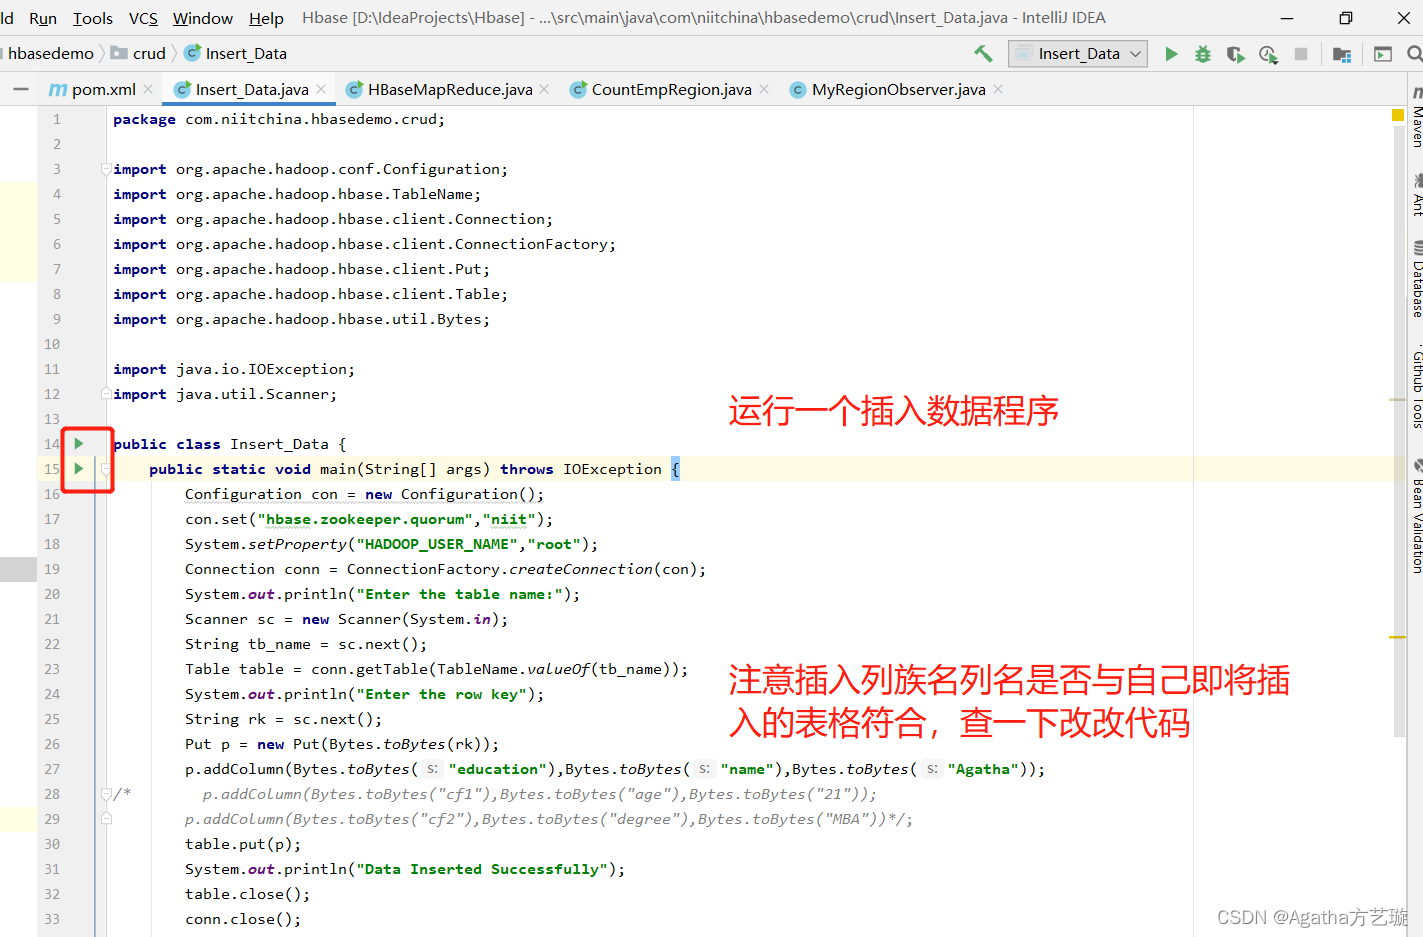Click the s: parameter hint before "Agatha"
This screenshot has height=937, width=1423.
[932, 769]
